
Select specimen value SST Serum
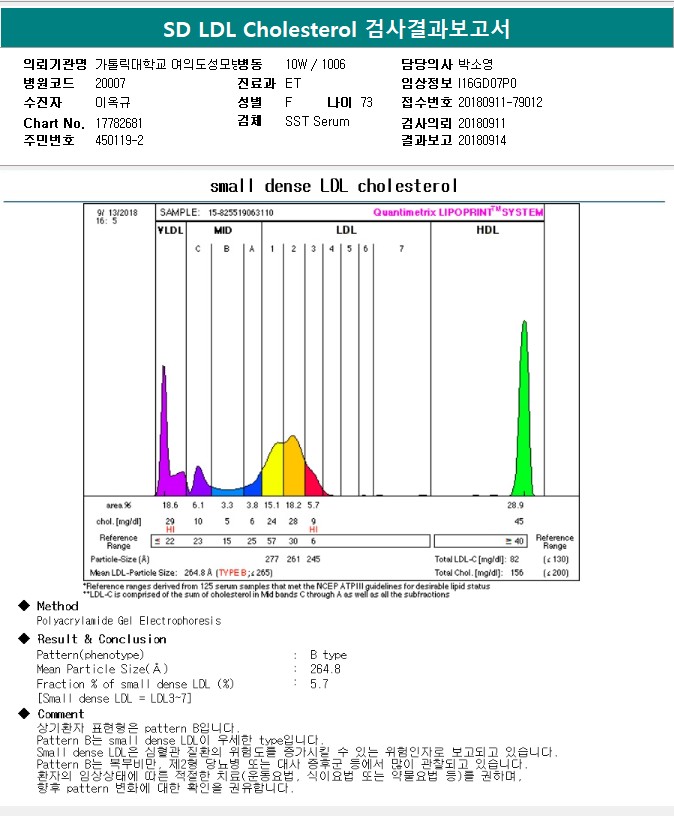click(x=317, y=121)
